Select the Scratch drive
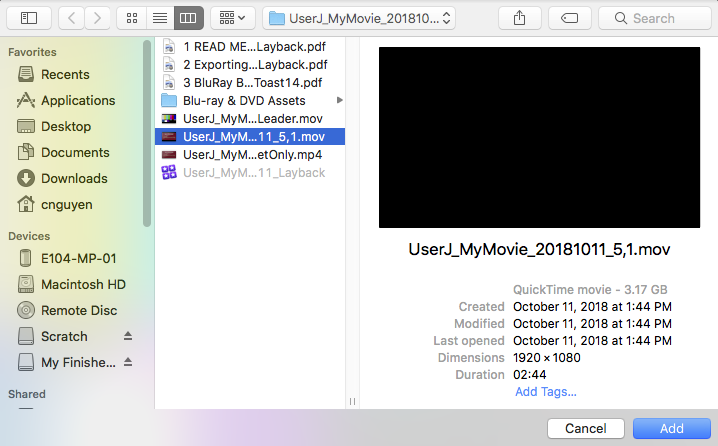 pyautogui.click(x=64, y=337)
